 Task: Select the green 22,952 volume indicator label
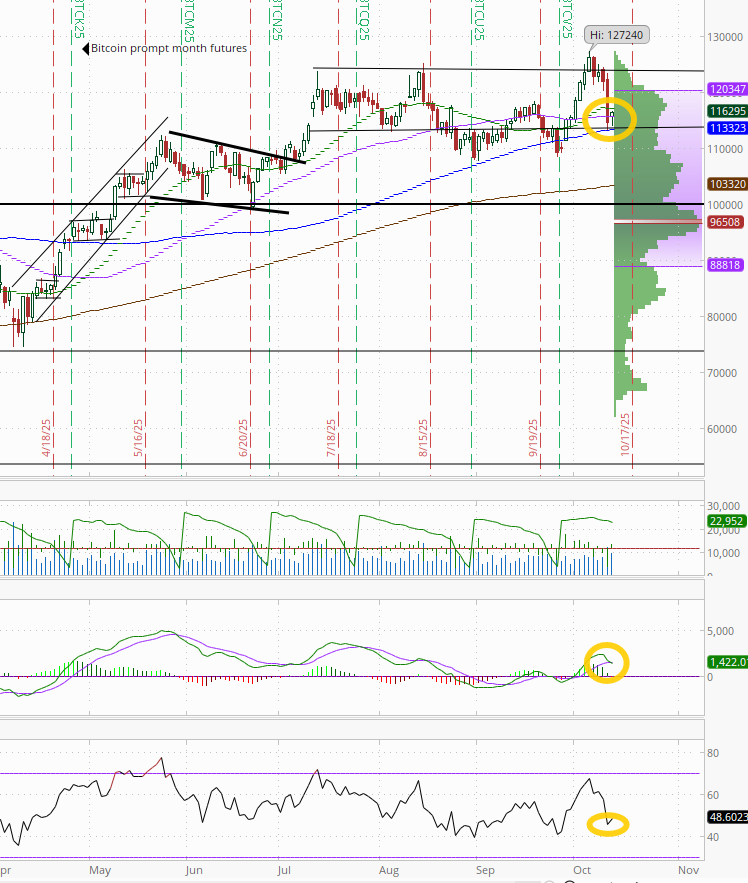click(727, 521)
